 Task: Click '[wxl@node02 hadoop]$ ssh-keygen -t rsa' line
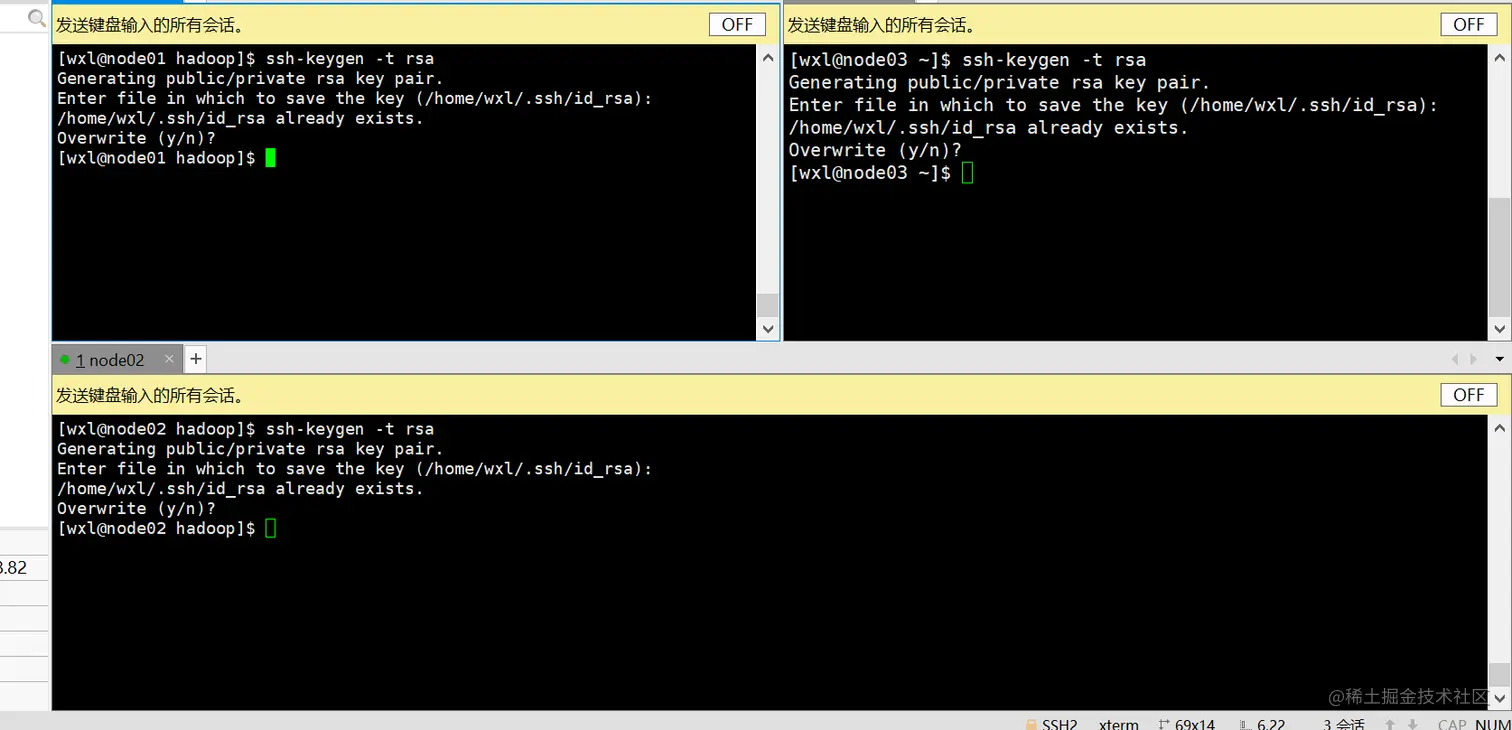pos(246,429)
